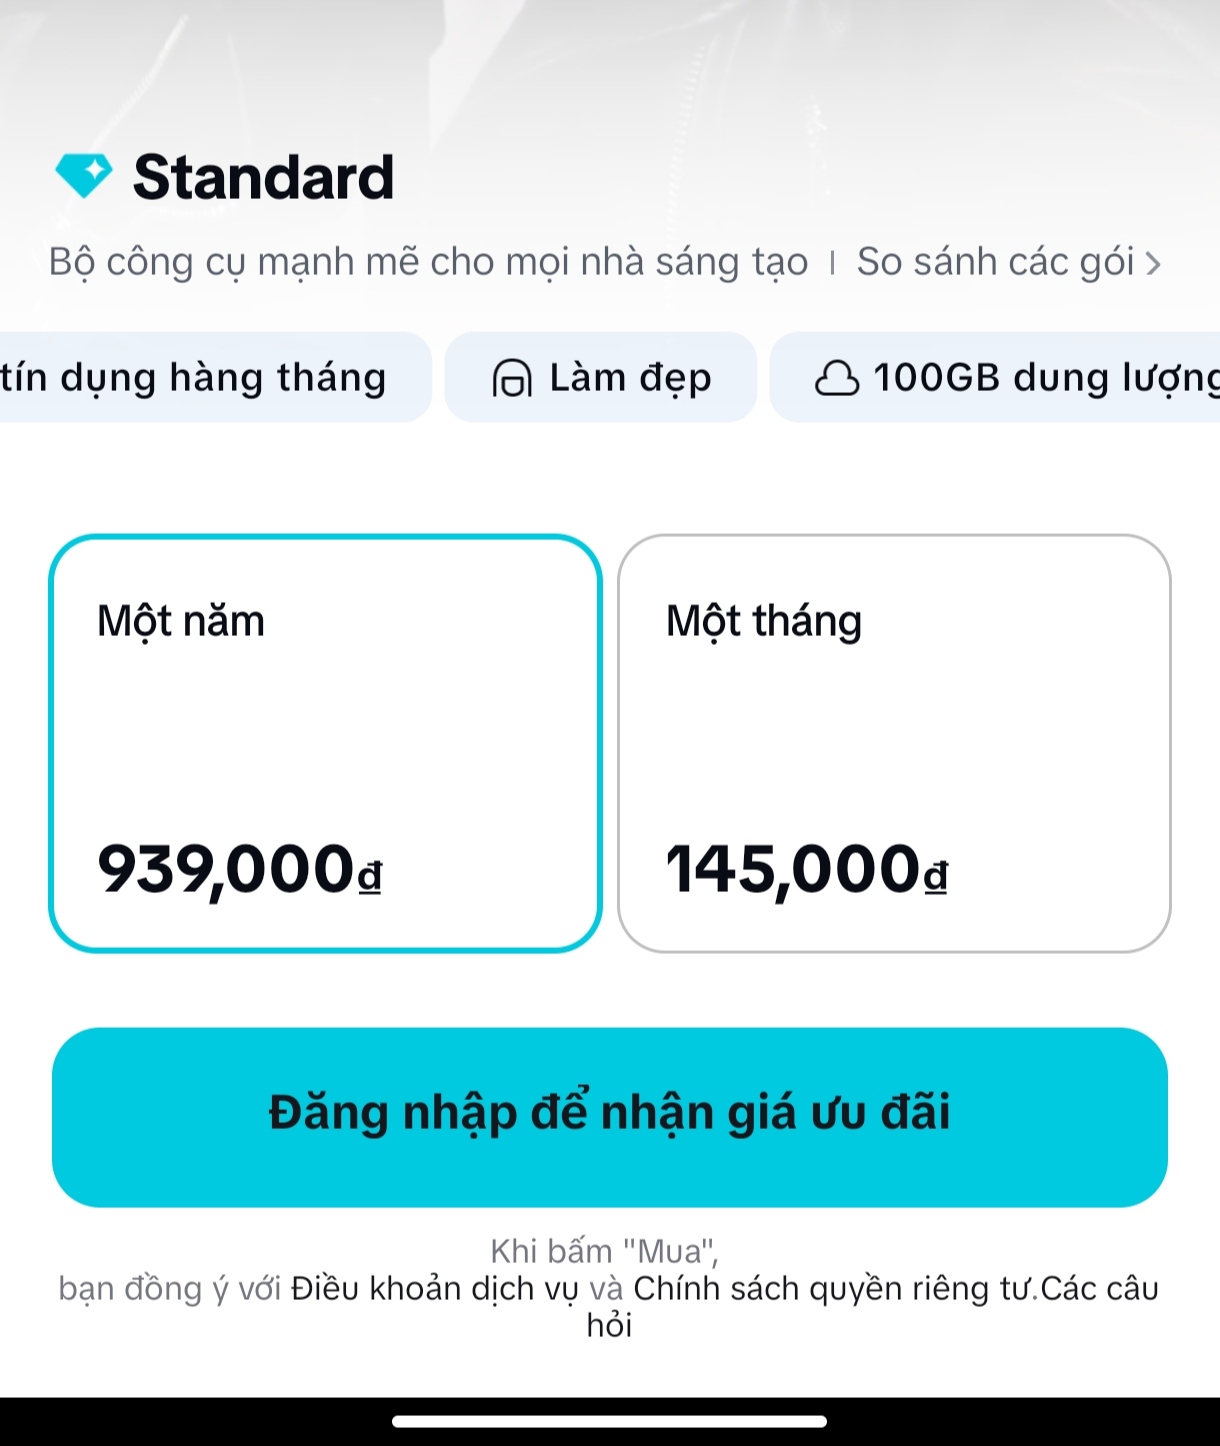Tap the Khi bấm "Mua" notice text
The image size is (1220, 1446).
click(x=604, y=1251)
